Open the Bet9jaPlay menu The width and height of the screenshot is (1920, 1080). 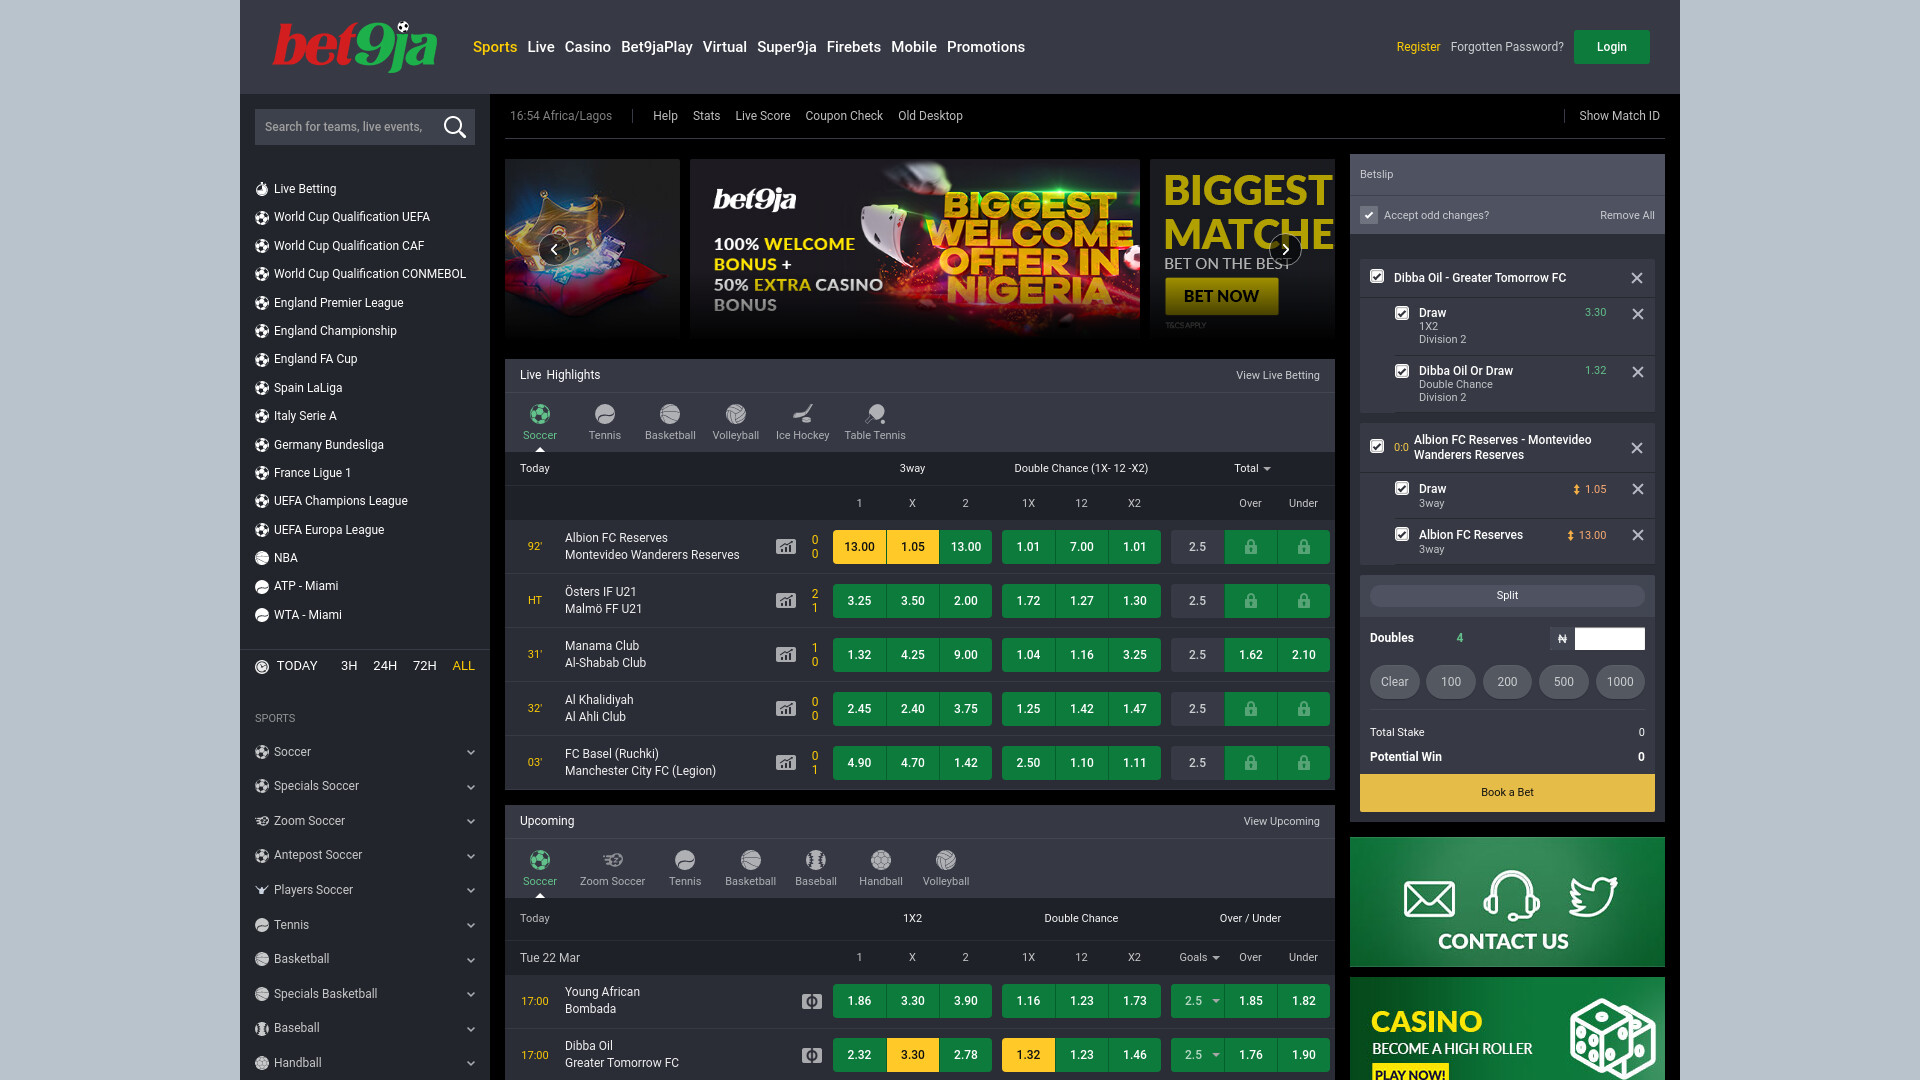point(656,47)
